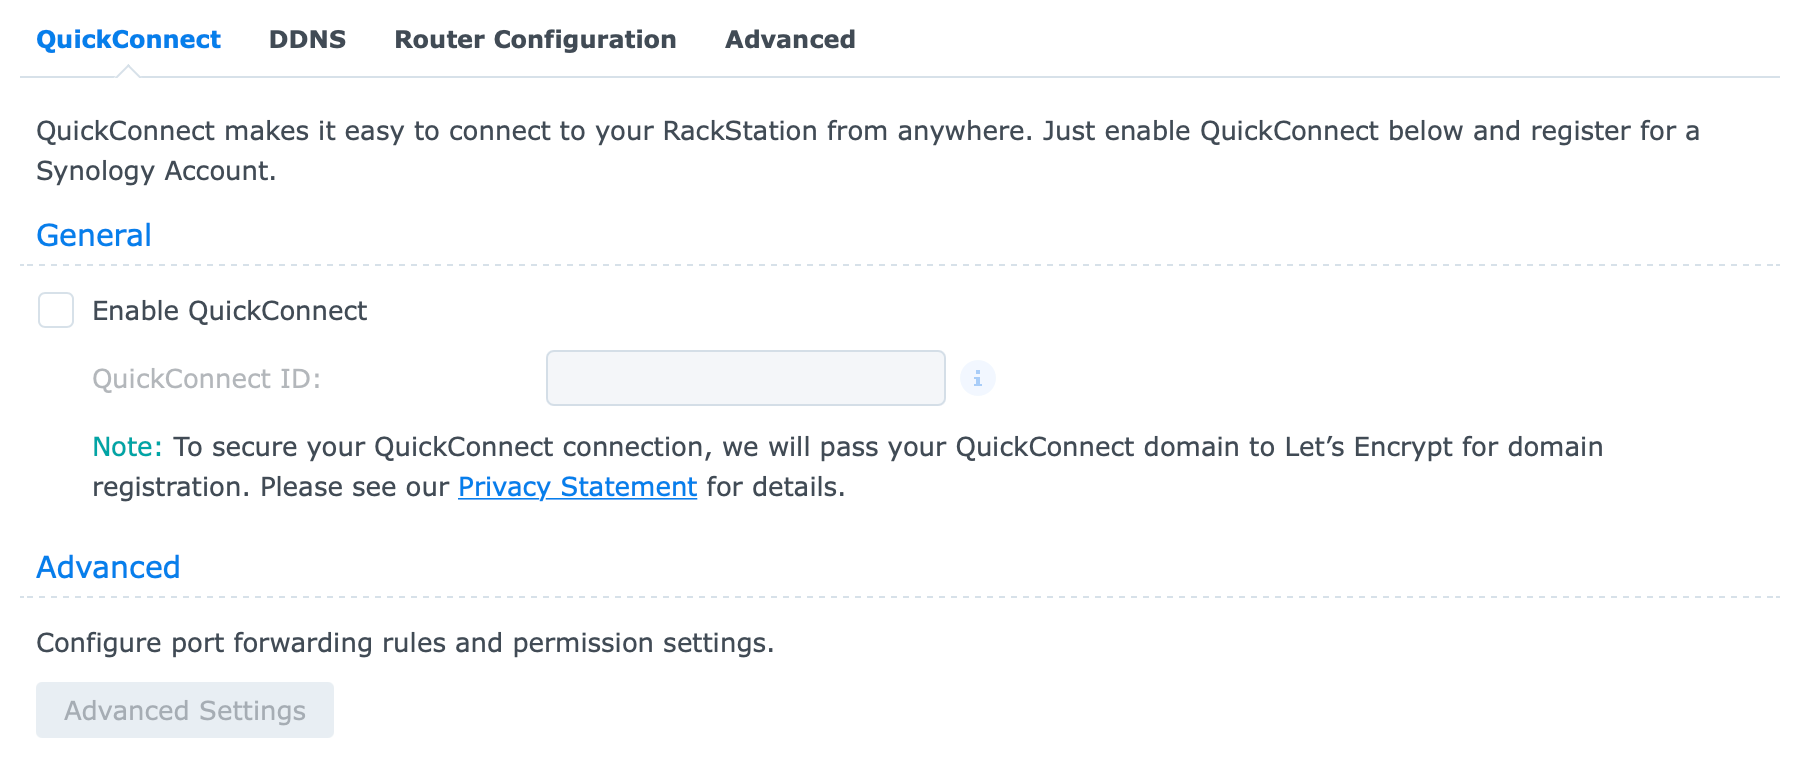Switch to the DDNS tab

(307, 39)
